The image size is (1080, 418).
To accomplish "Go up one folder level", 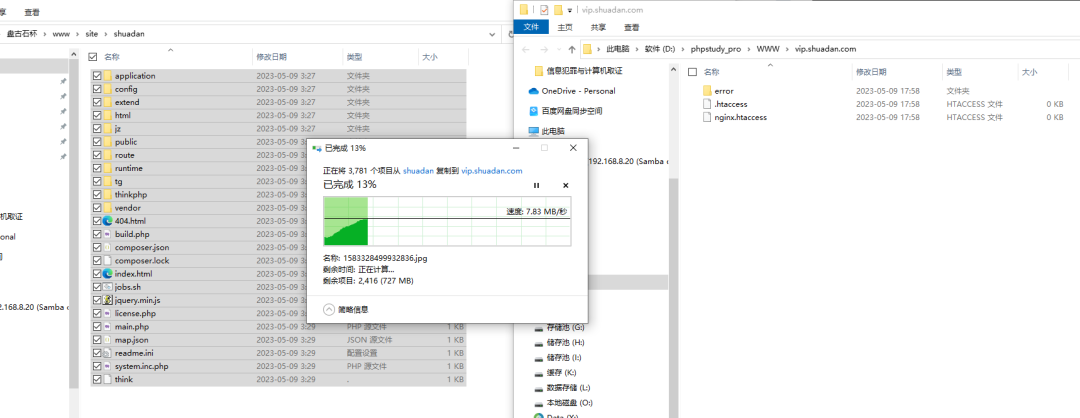I will click(572, 50).
